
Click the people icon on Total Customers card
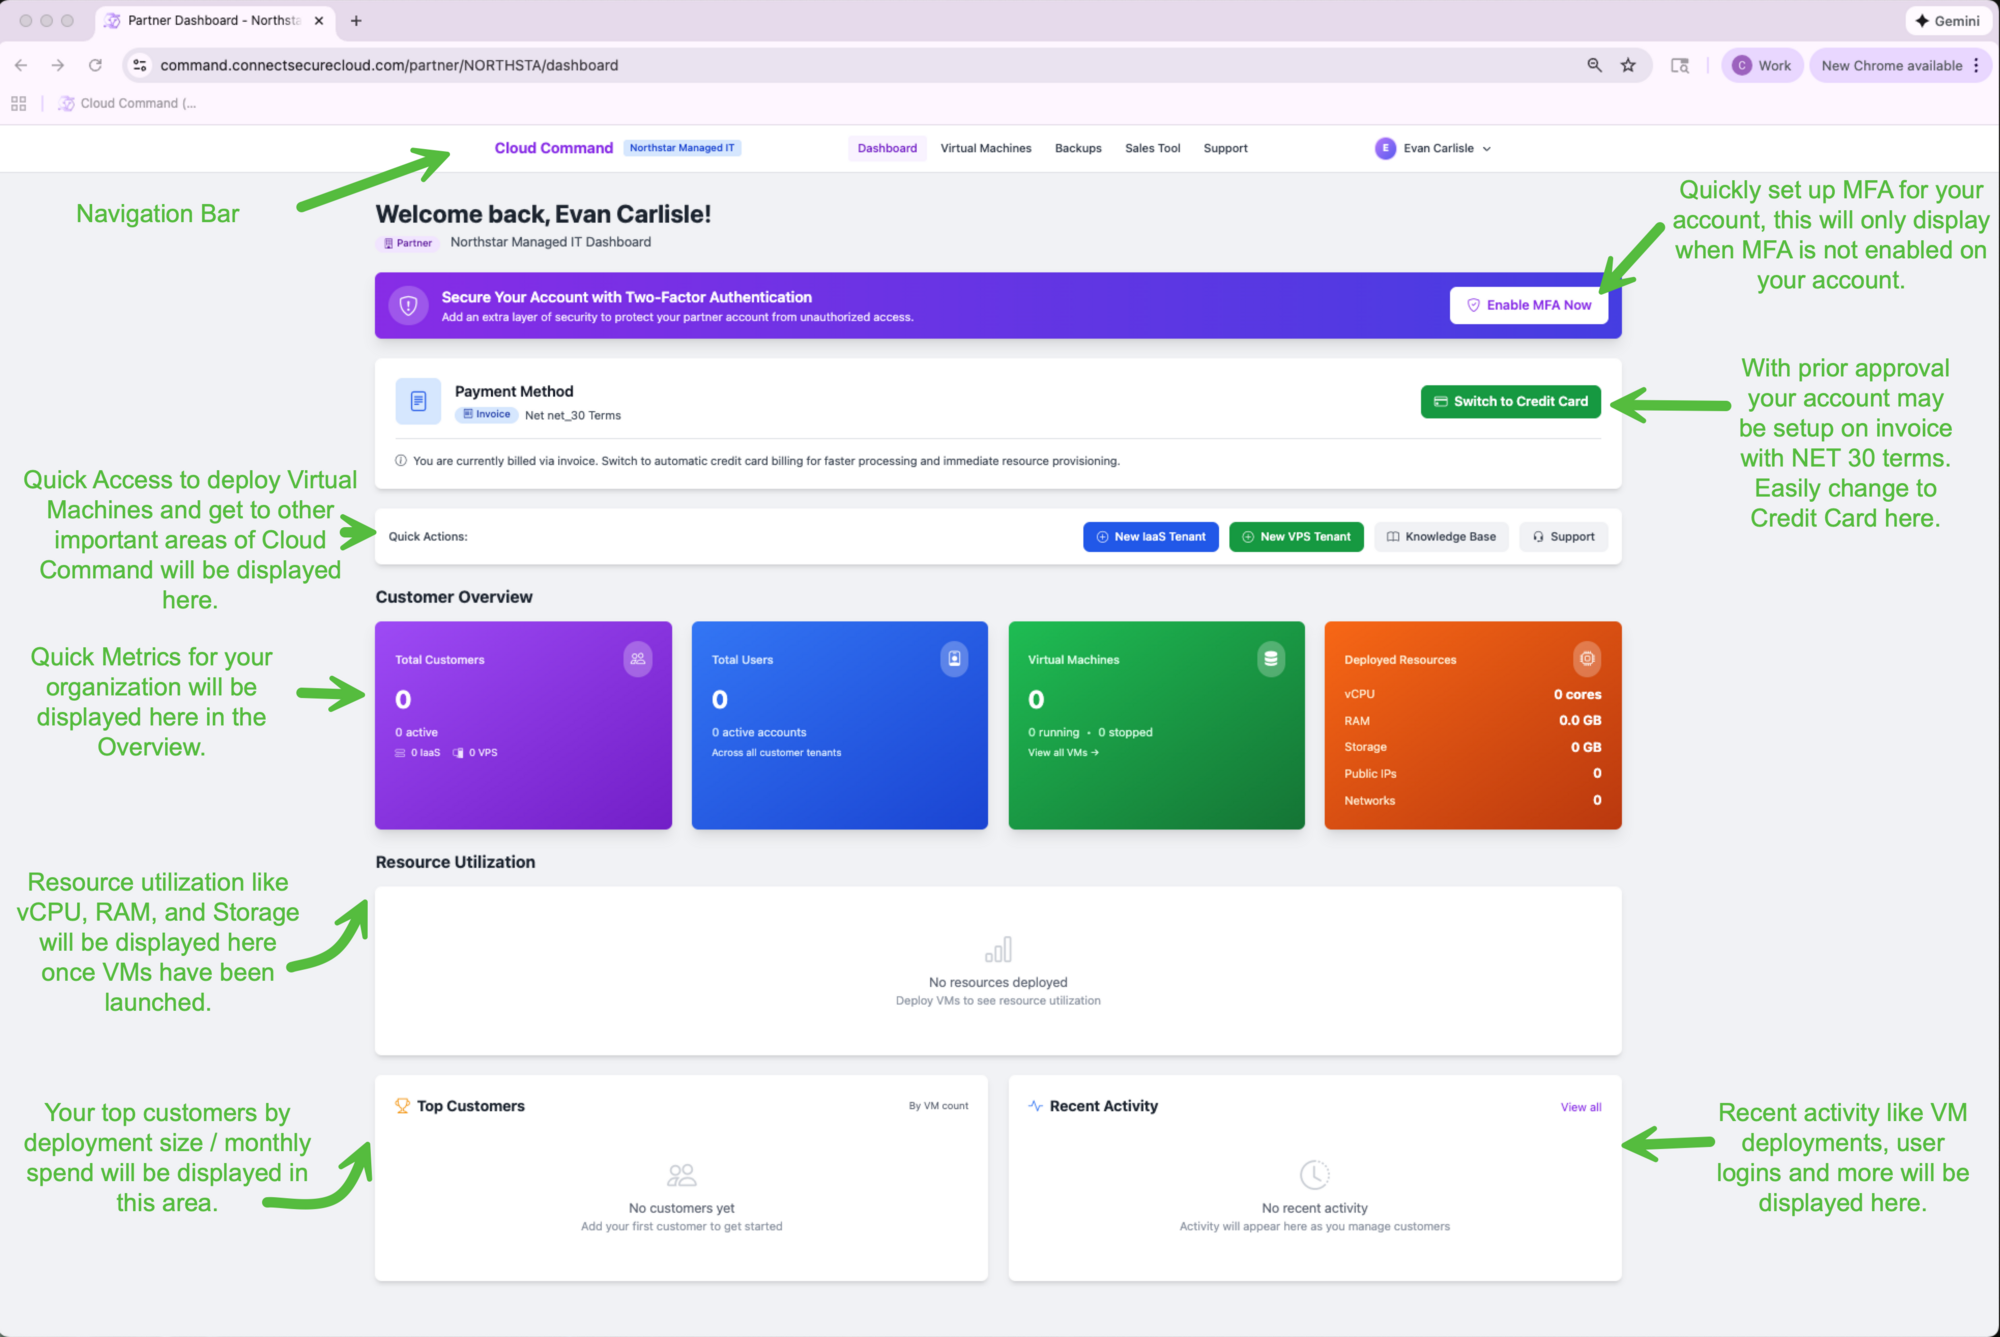pyautogui.click(x=638, y=659)
